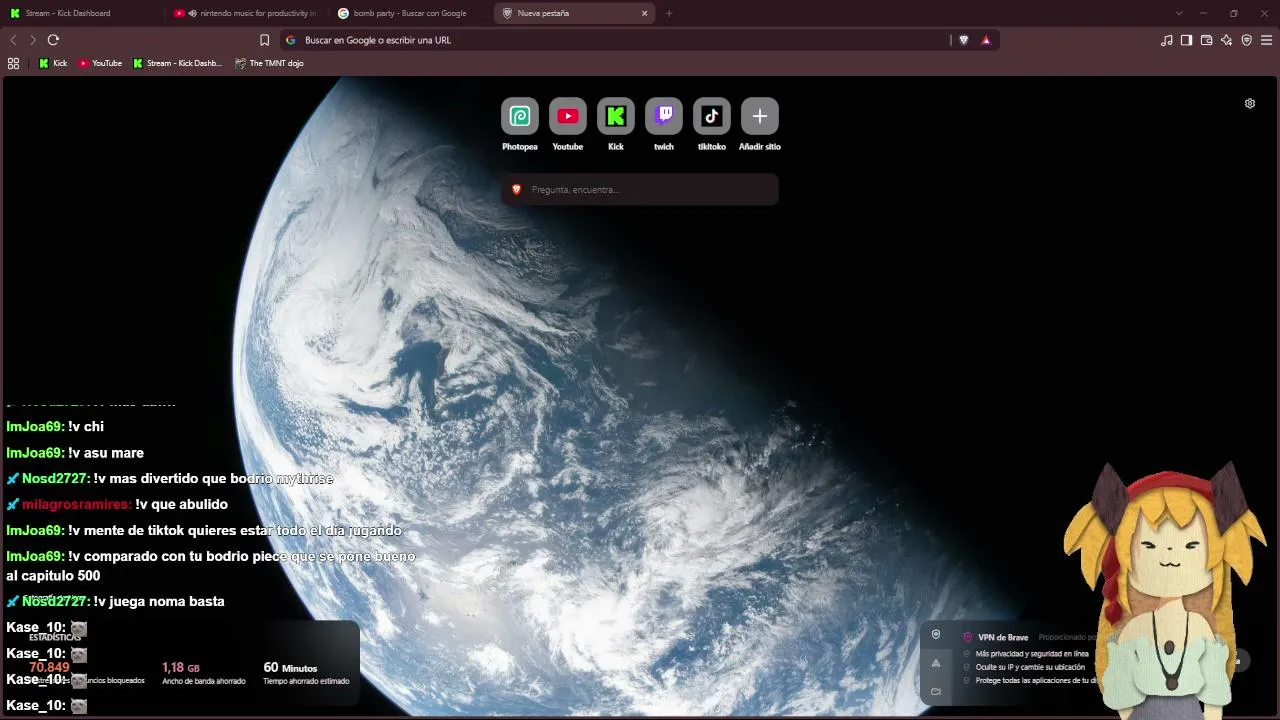Open the apps grid in bookmarks bar
The width and height of the screenshot is (1280, 720).
(13, 63)
